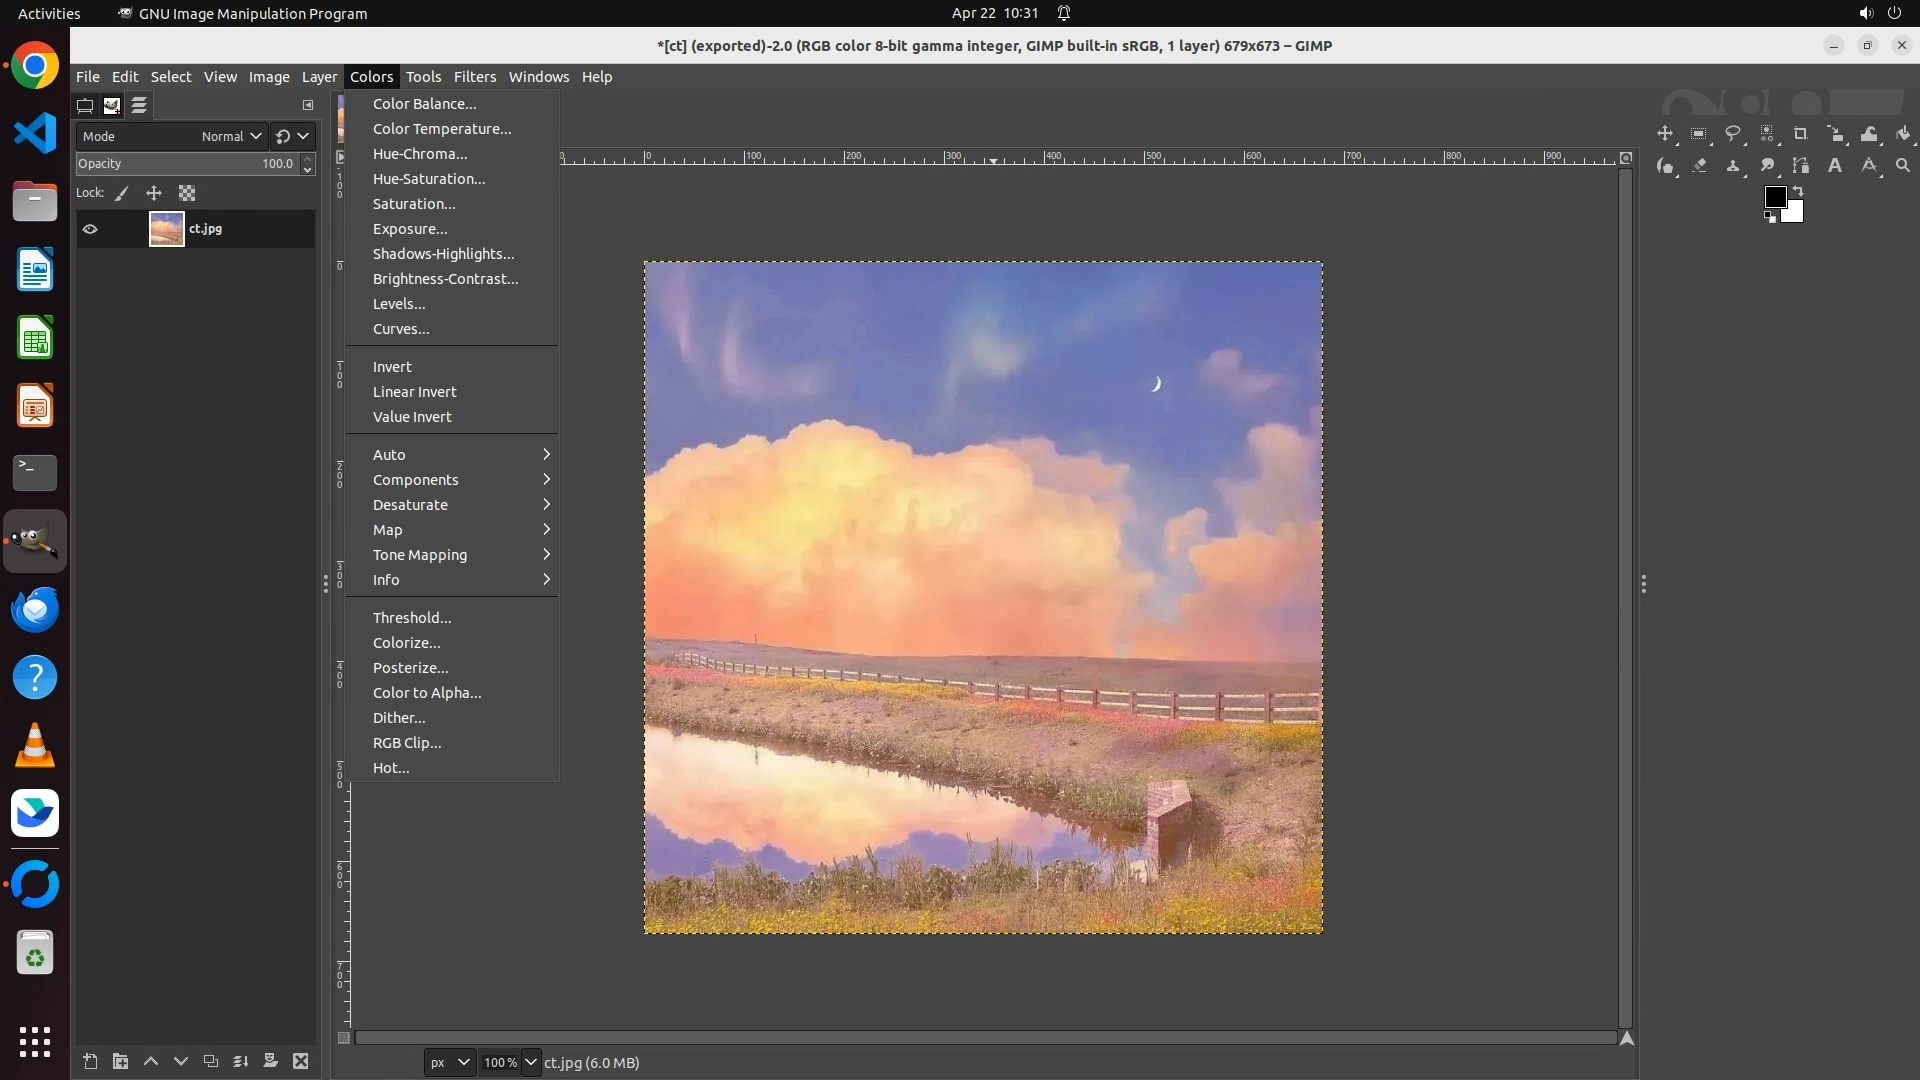Click the Invert menu entry
This screenshot has width=1920, height=1080.
[392, 367]
